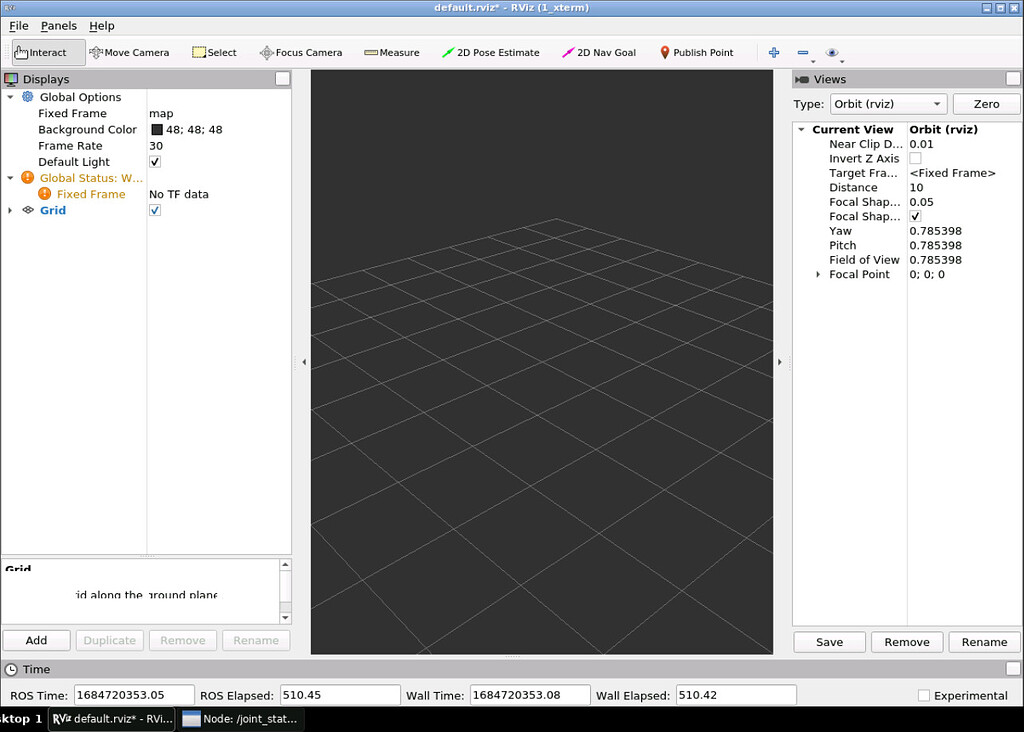
Task: Click the Add button to add a display
Action: point(36,640)
